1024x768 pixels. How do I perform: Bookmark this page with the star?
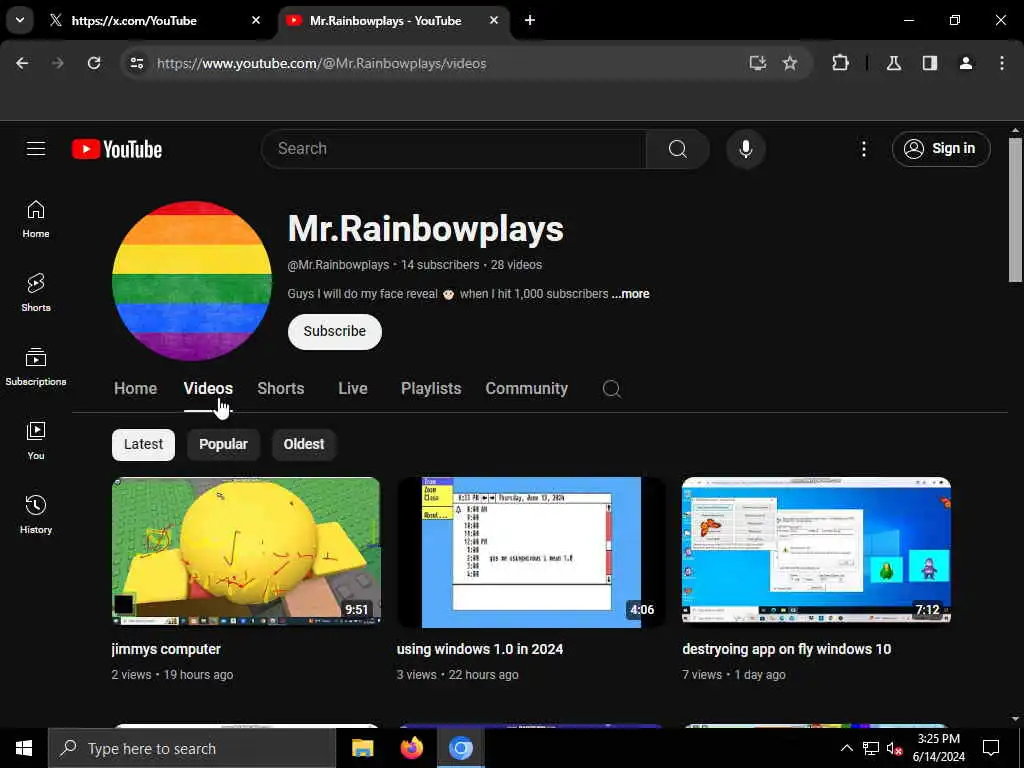coord(790,63)
